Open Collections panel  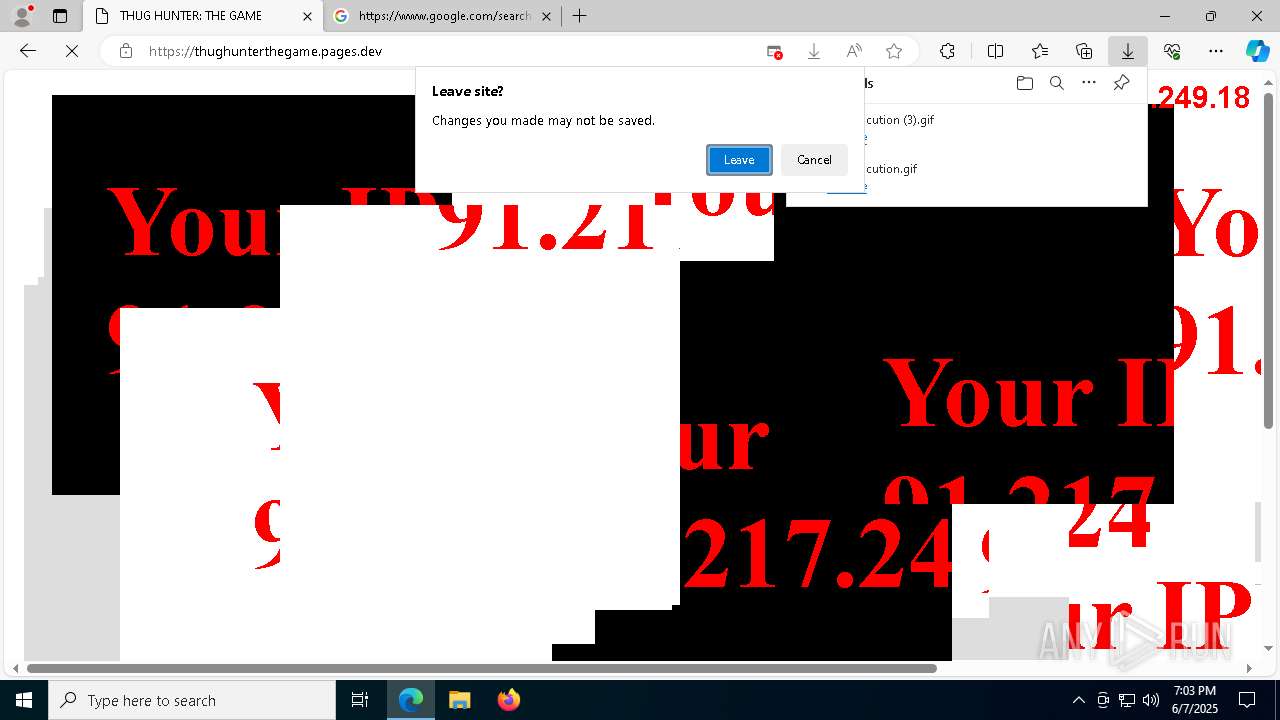coord(1084,51)
